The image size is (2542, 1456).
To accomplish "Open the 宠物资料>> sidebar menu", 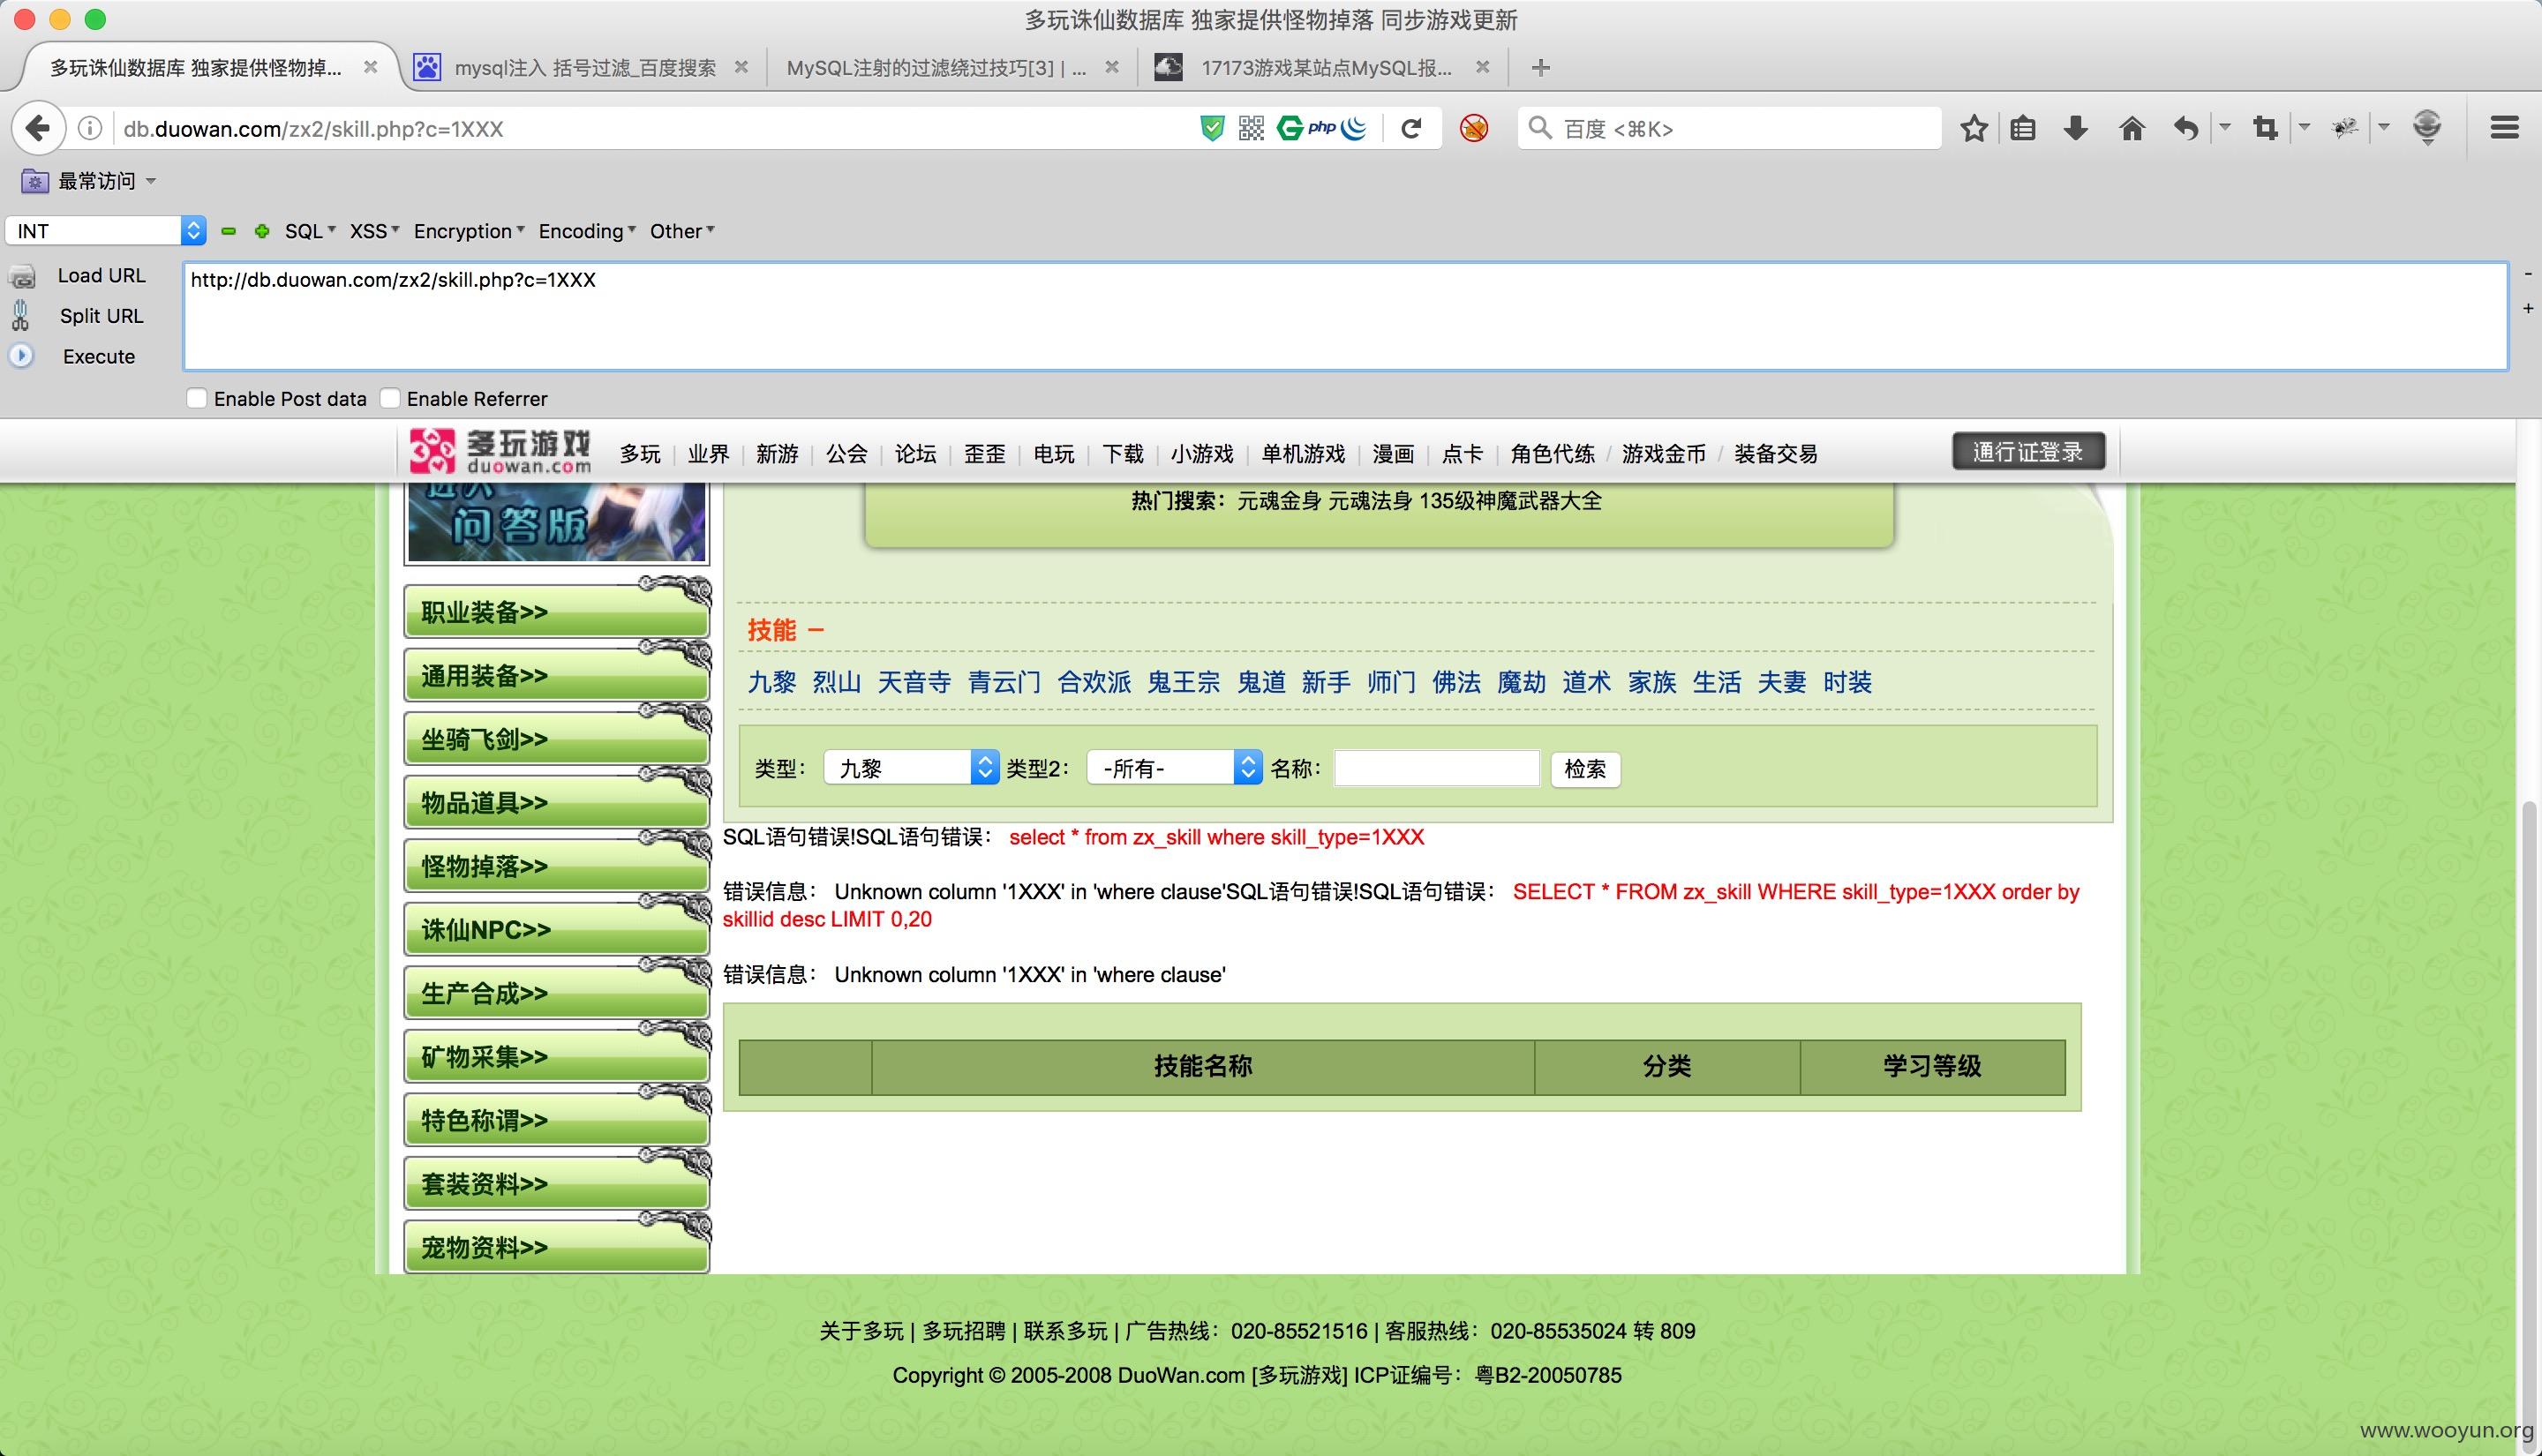I will tap(556, 1246).
